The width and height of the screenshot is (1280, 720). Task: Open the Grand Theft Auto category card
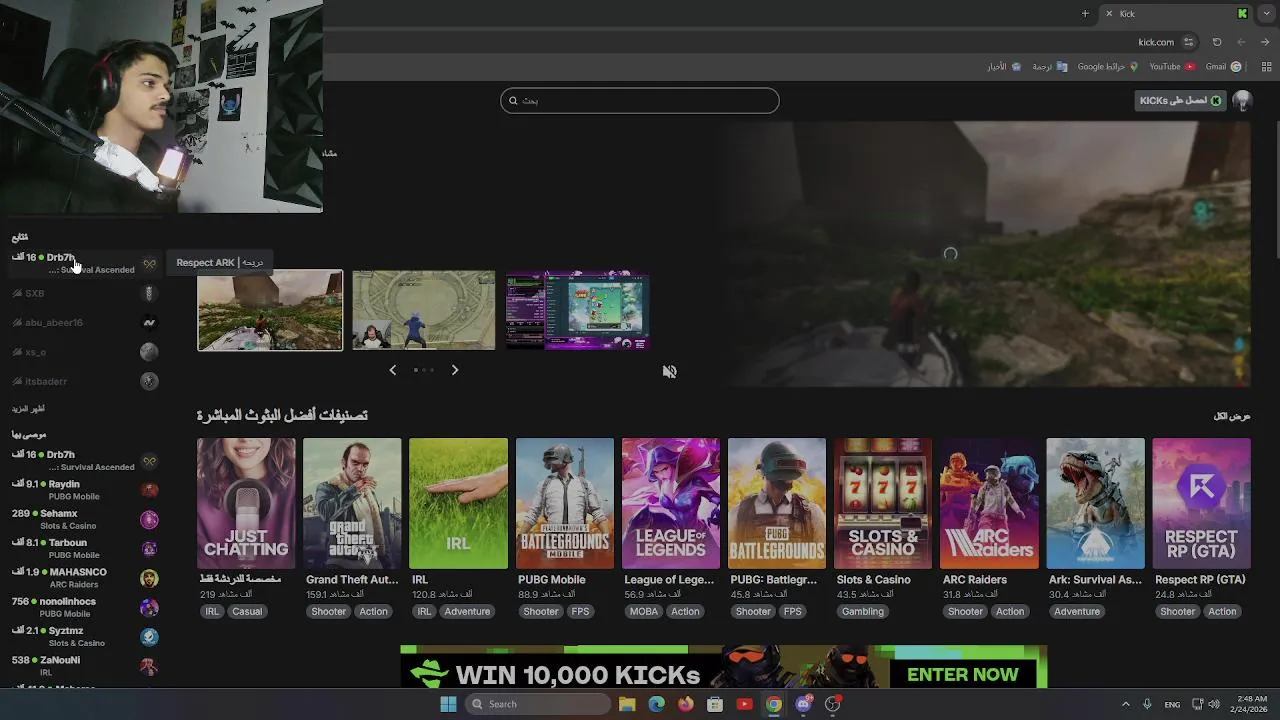coord(352,503)
